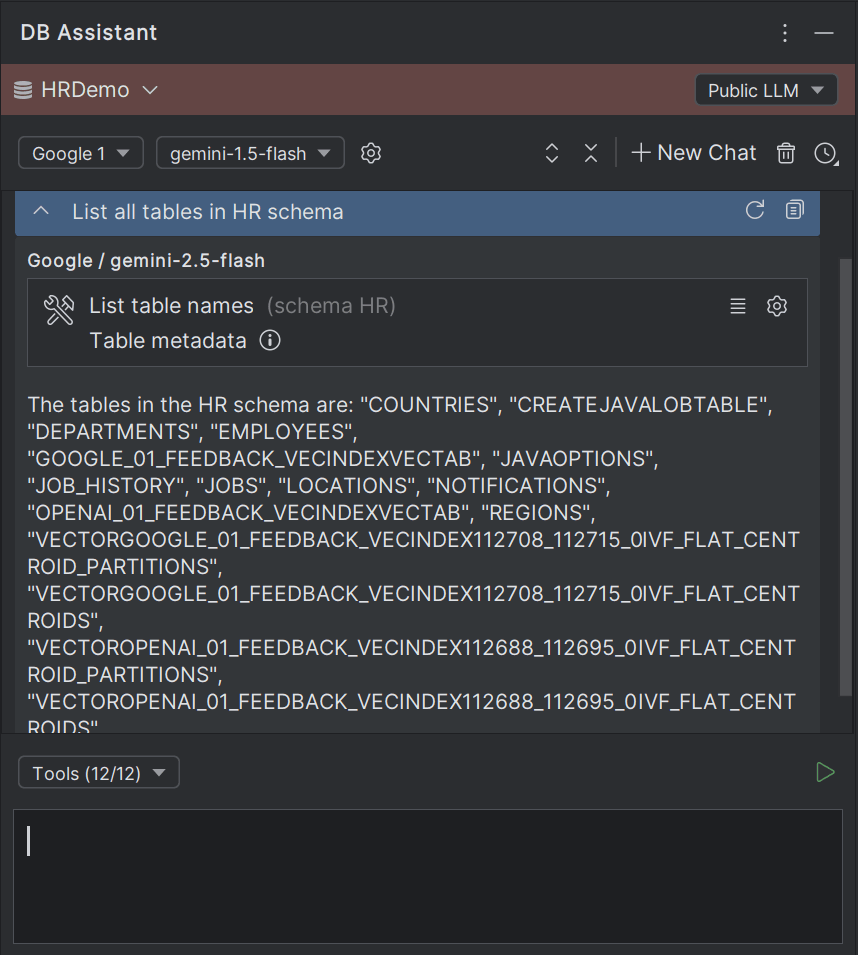Minimize the DB Assistant panel
The width and height of the screenshot is (858, 955).
(824, 33)
